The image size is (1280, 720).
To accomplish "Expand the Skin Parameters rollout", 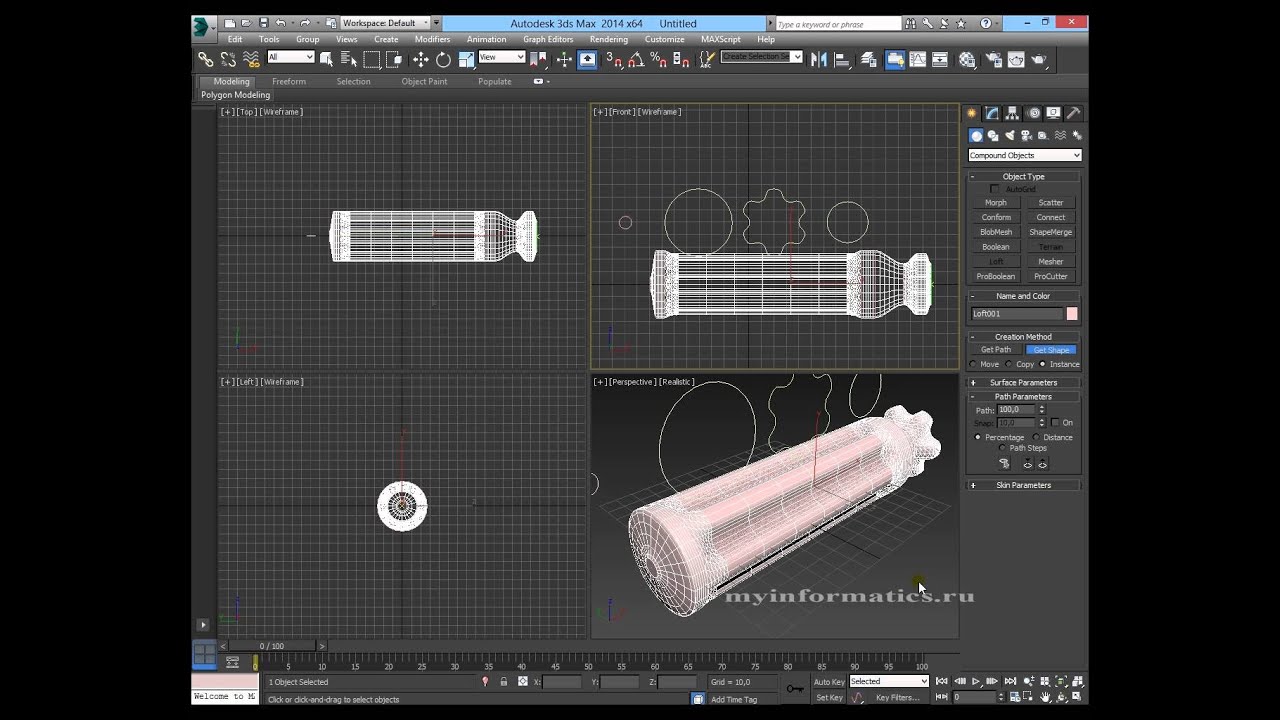I will click(1023, 485).
